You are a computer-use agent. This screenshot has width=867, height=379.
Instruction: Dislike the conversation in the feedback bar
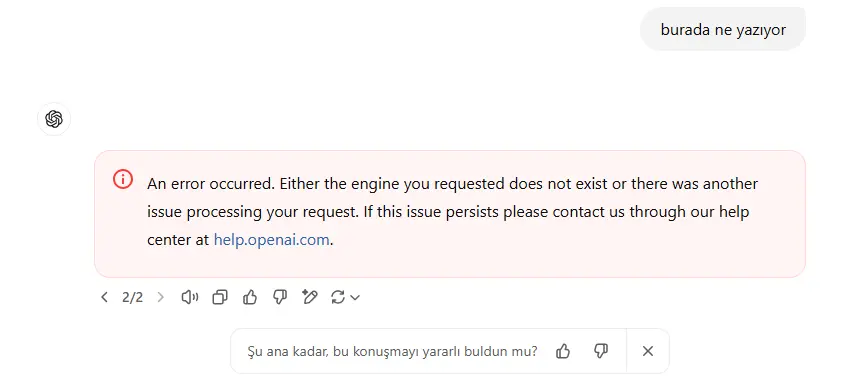coord(601,351)
